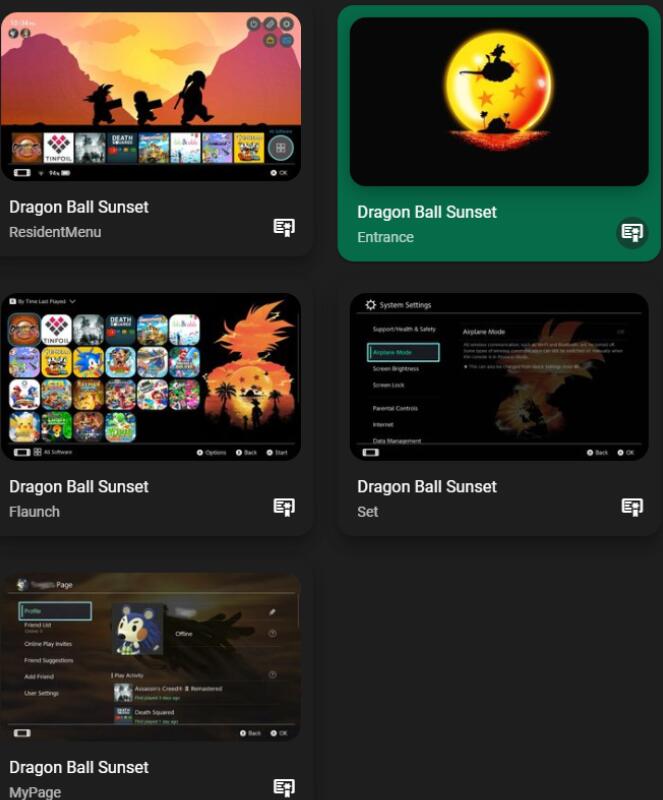The width and height of the screenshot is (663, 800).
Task: Click the MyPage card's add-to-pack icon
Action: pos(284,787)
